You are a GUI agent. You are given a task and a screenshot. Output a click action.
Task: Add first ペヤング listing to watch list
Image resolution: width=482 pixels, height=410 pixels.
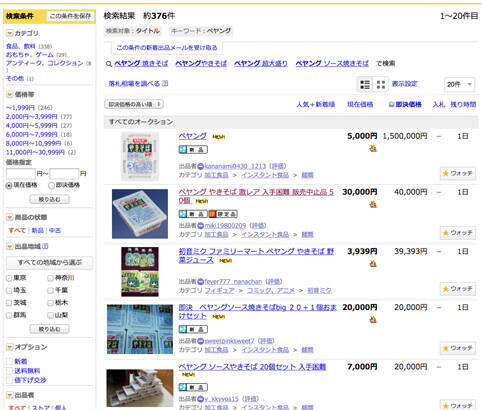click(457, 173)
